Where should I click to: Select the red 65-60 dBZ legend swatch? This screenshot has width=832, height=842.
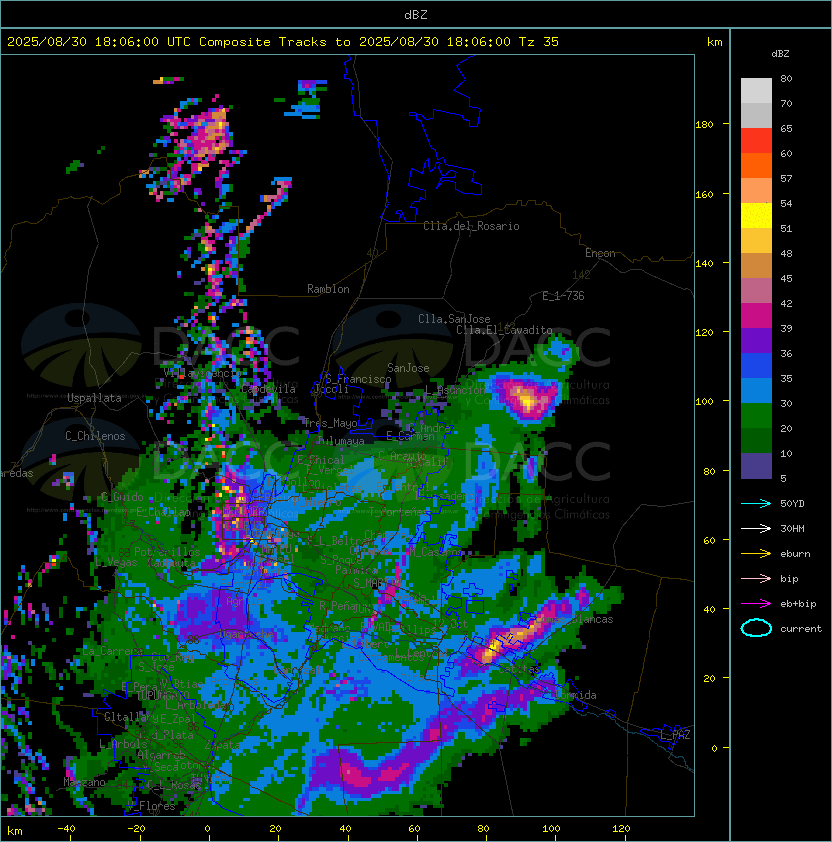(756, 140)
